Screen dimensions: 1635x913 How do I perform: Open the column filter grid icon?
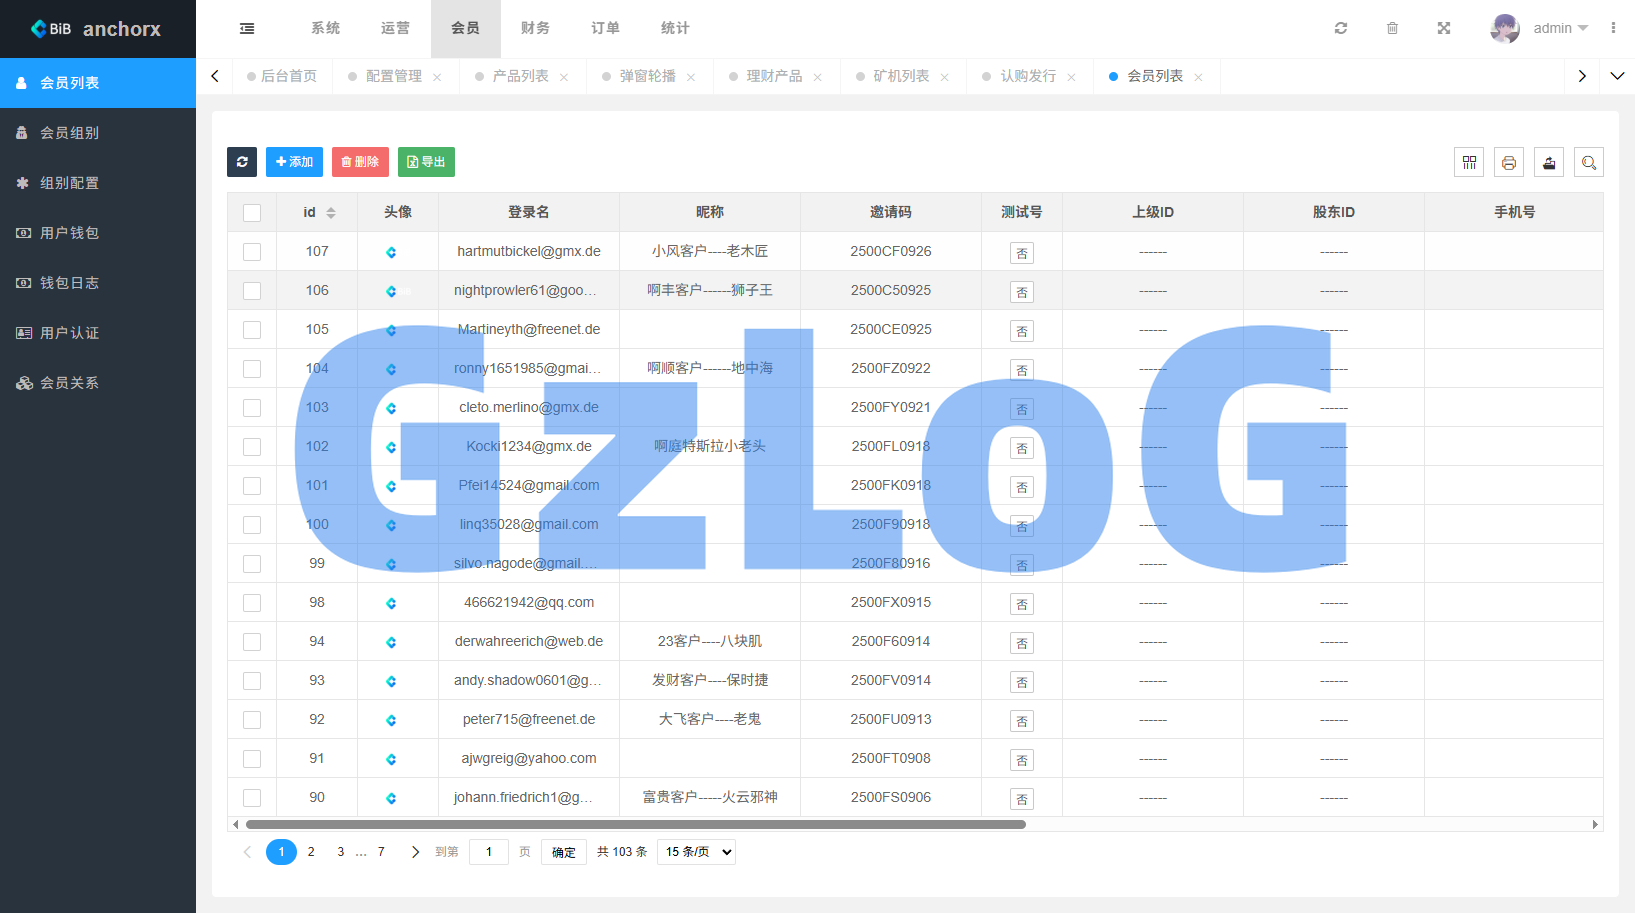(x=1469, y=162)
